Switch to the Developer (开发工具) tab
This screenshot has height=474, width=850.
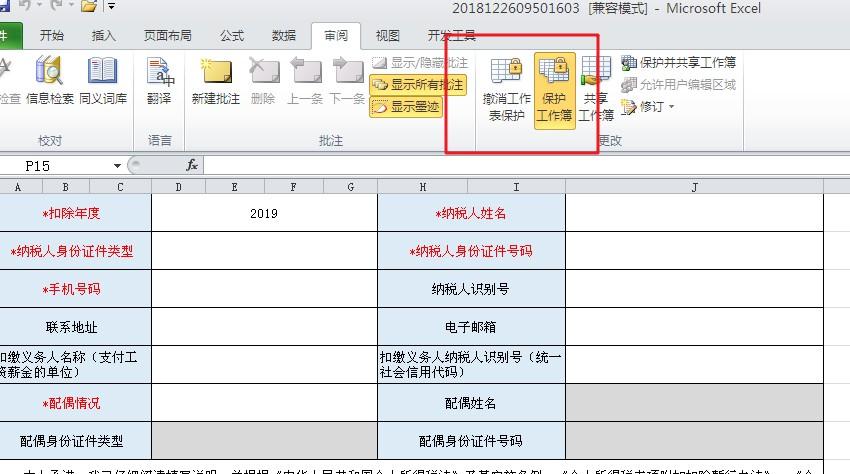pyautogui.click(x=451, y=36)
